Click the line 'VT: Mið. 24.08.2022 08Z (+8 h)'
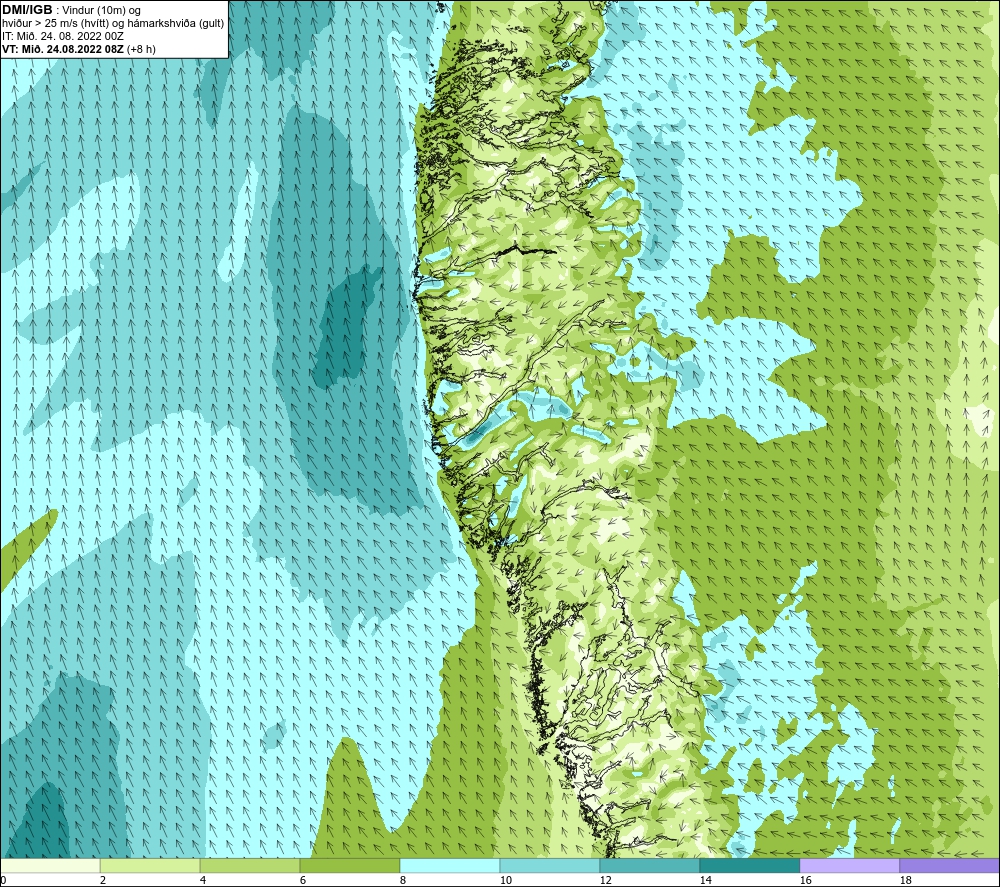Viewport: 1000px width, 887px height. pyautogui.click(x=78, y=48)
